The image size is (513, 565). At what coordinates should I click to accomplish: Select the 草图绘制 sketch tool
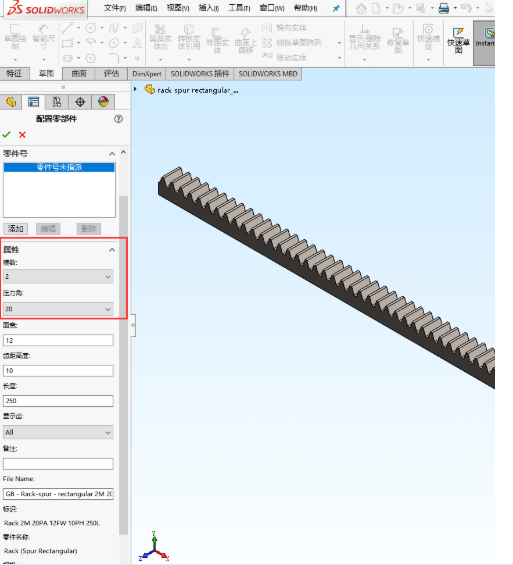tap(15, 38)
